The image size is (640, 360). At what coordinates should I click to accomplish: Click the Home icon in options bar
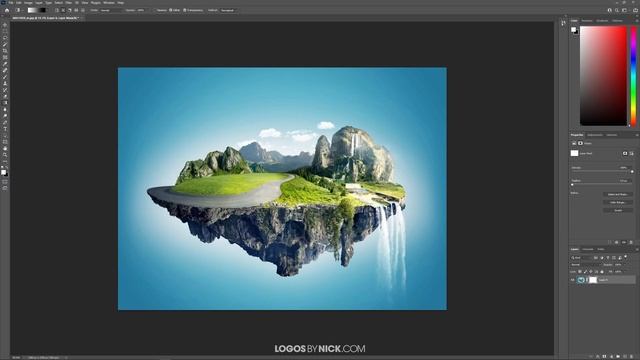click(x=7, y=10)
